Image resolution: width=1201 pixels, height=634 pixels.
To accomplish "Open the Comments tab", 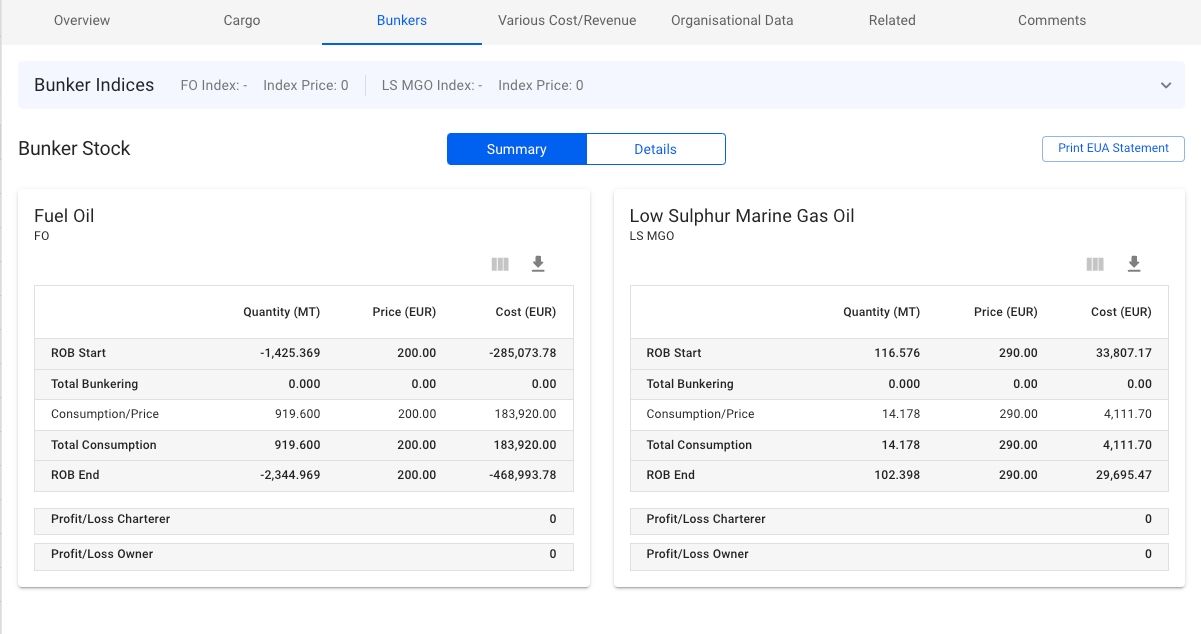I will 1052,20.
